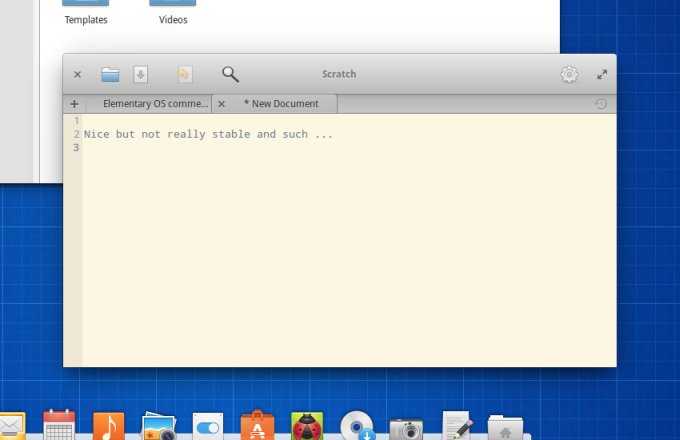Launch the Photos dock icon
This screenshot has width=680, height=440.
[159, 426]
